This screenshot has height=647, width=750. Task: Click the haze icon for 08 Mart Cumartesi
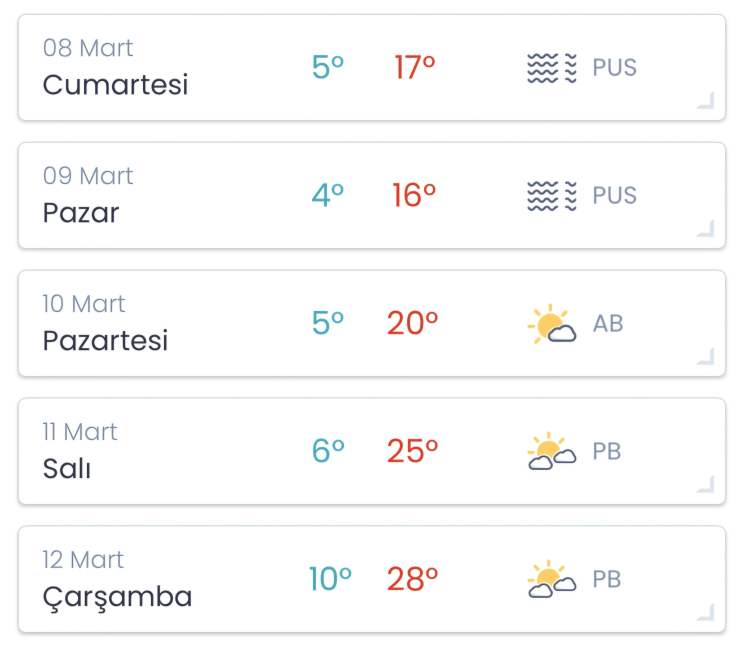[552, 68]
